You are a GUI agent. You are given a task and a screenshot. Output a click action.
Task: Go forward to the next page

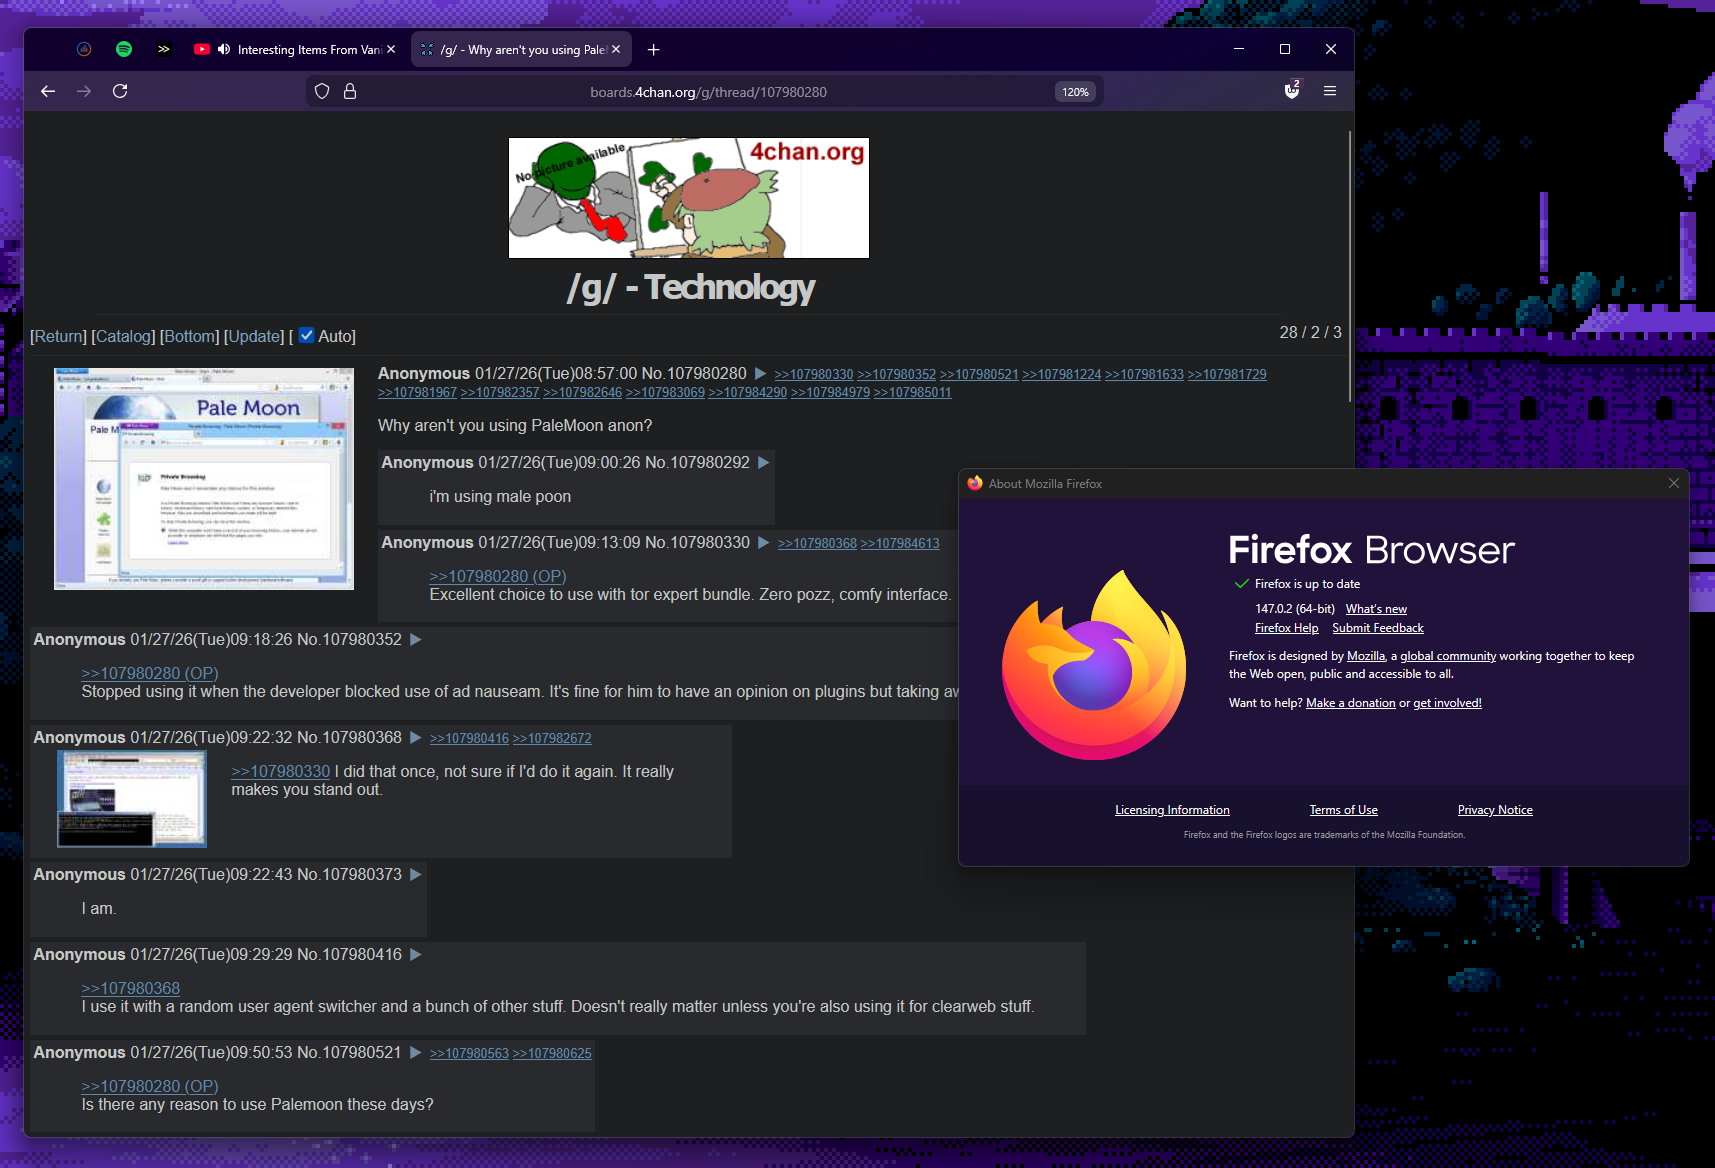pos(84,91)
